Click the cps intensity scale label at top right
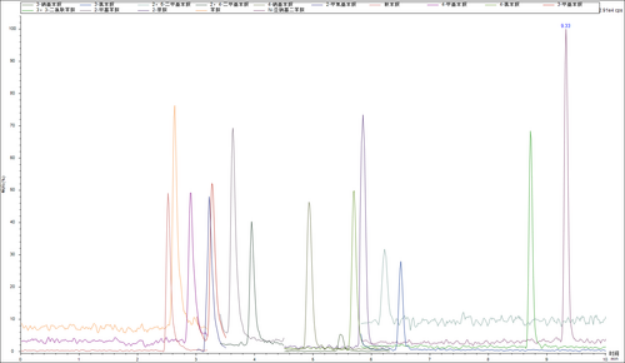This screenshot has height=363, width=625. pyautogui.click(x=611, y=10)
